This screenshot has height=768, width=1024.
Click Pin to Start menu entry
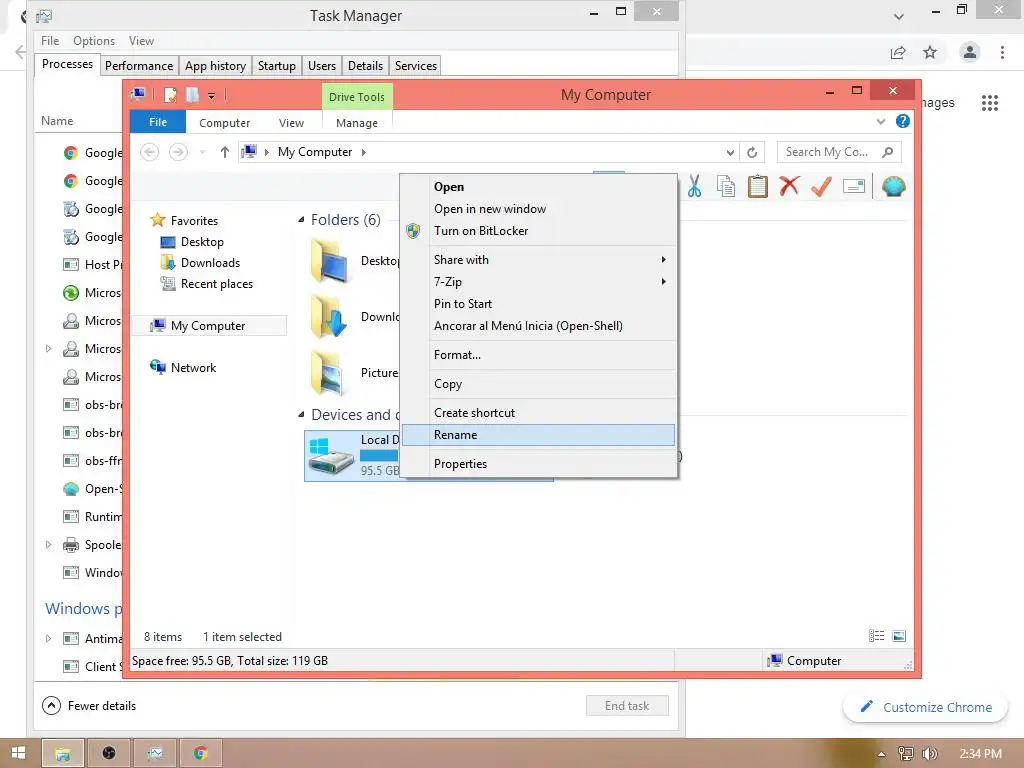(538, 304)
